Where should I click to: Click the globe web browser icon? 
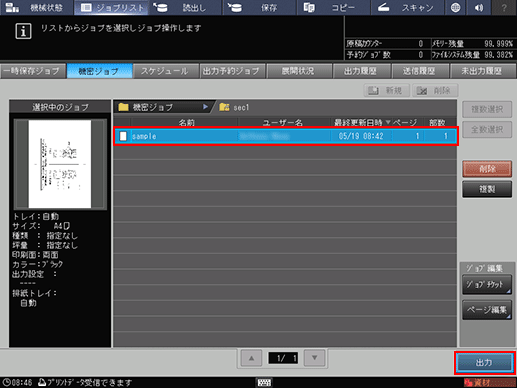(455, 7)
